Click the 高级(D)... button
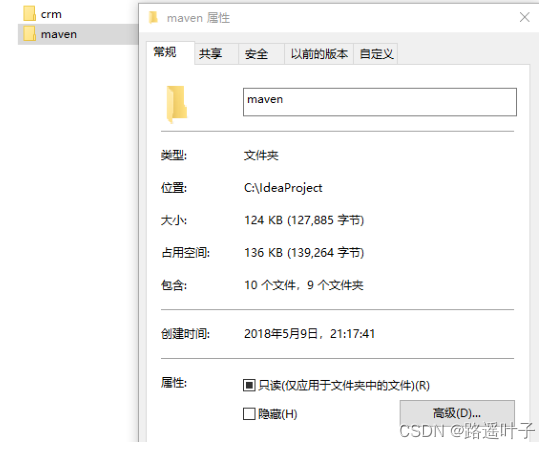The height and width of the screenshot is (449, 551). [x=457, y=413]
